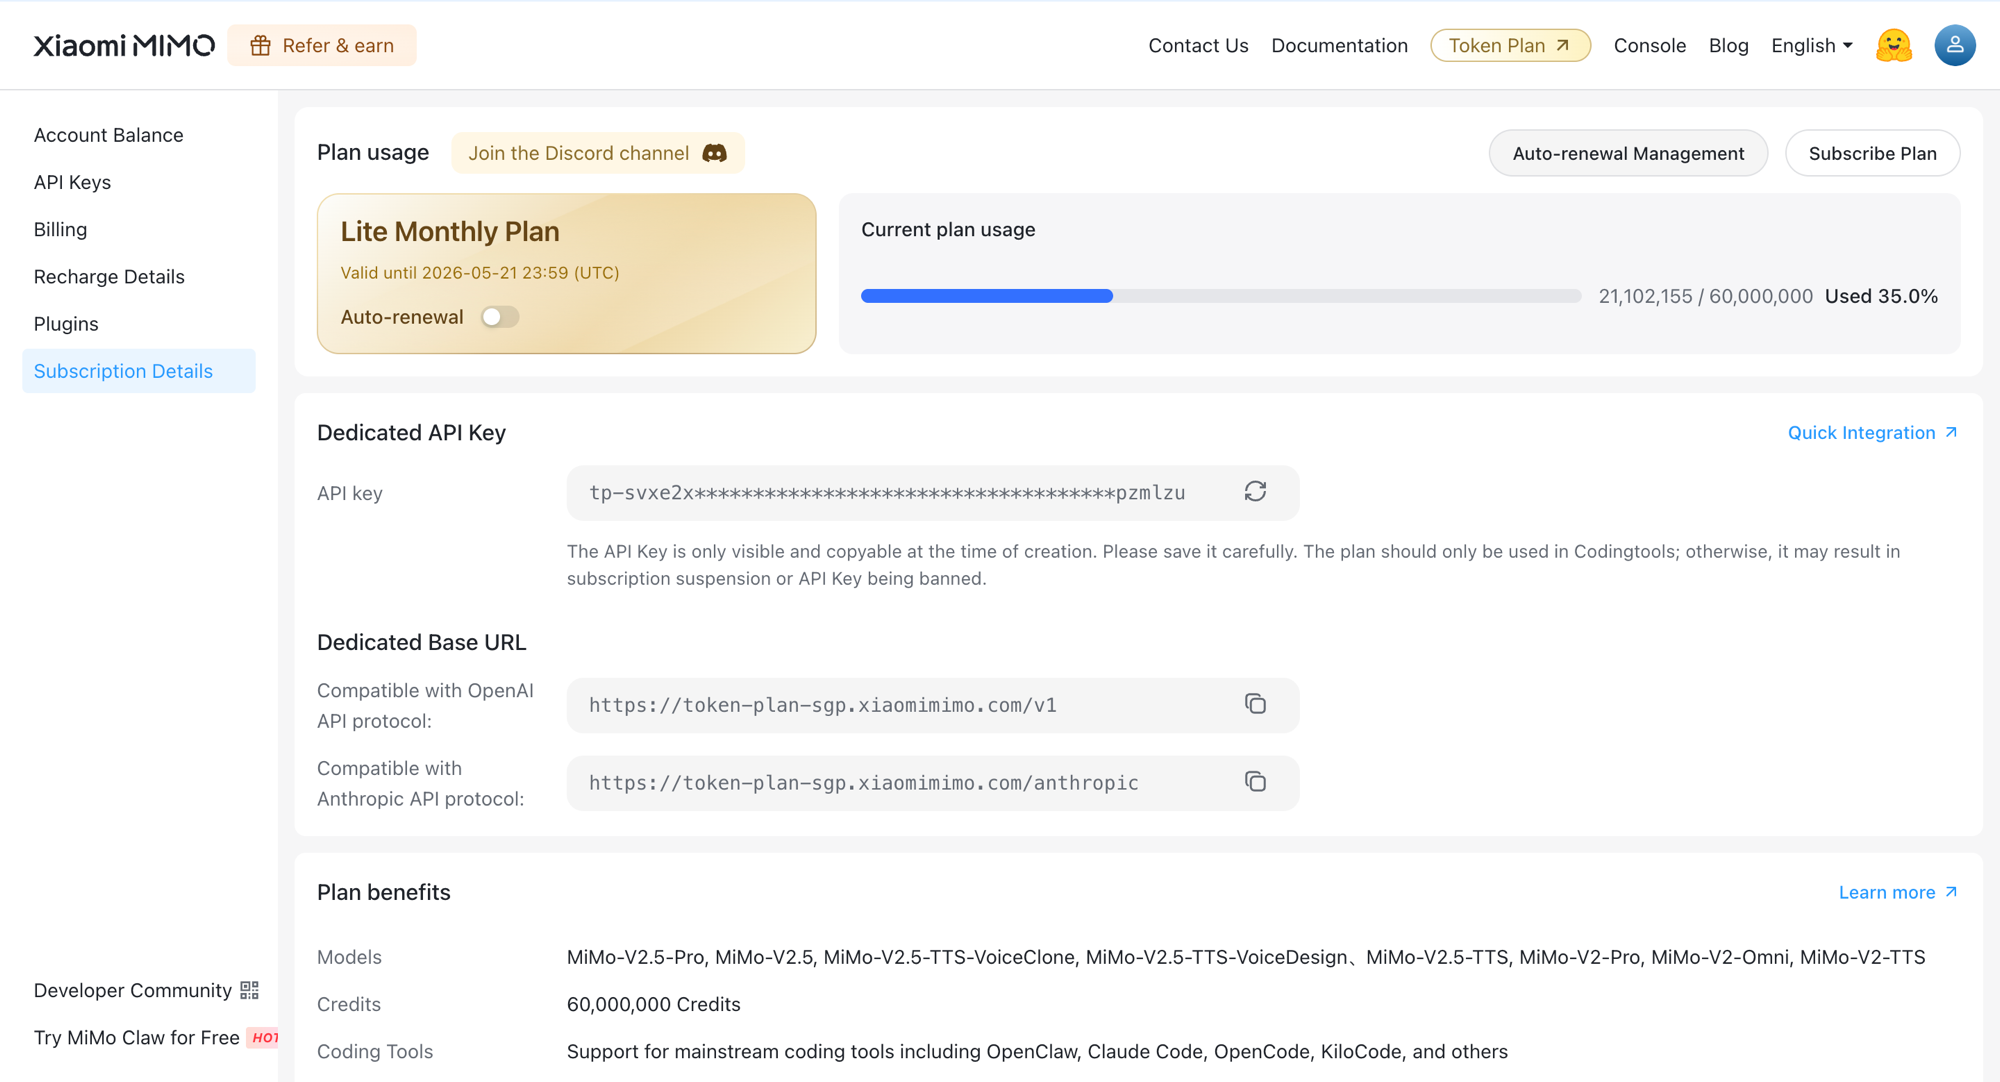Screen dimensions: 2000x1082
Task: Follow the Learn more link
Action: tap(1898, 892)
